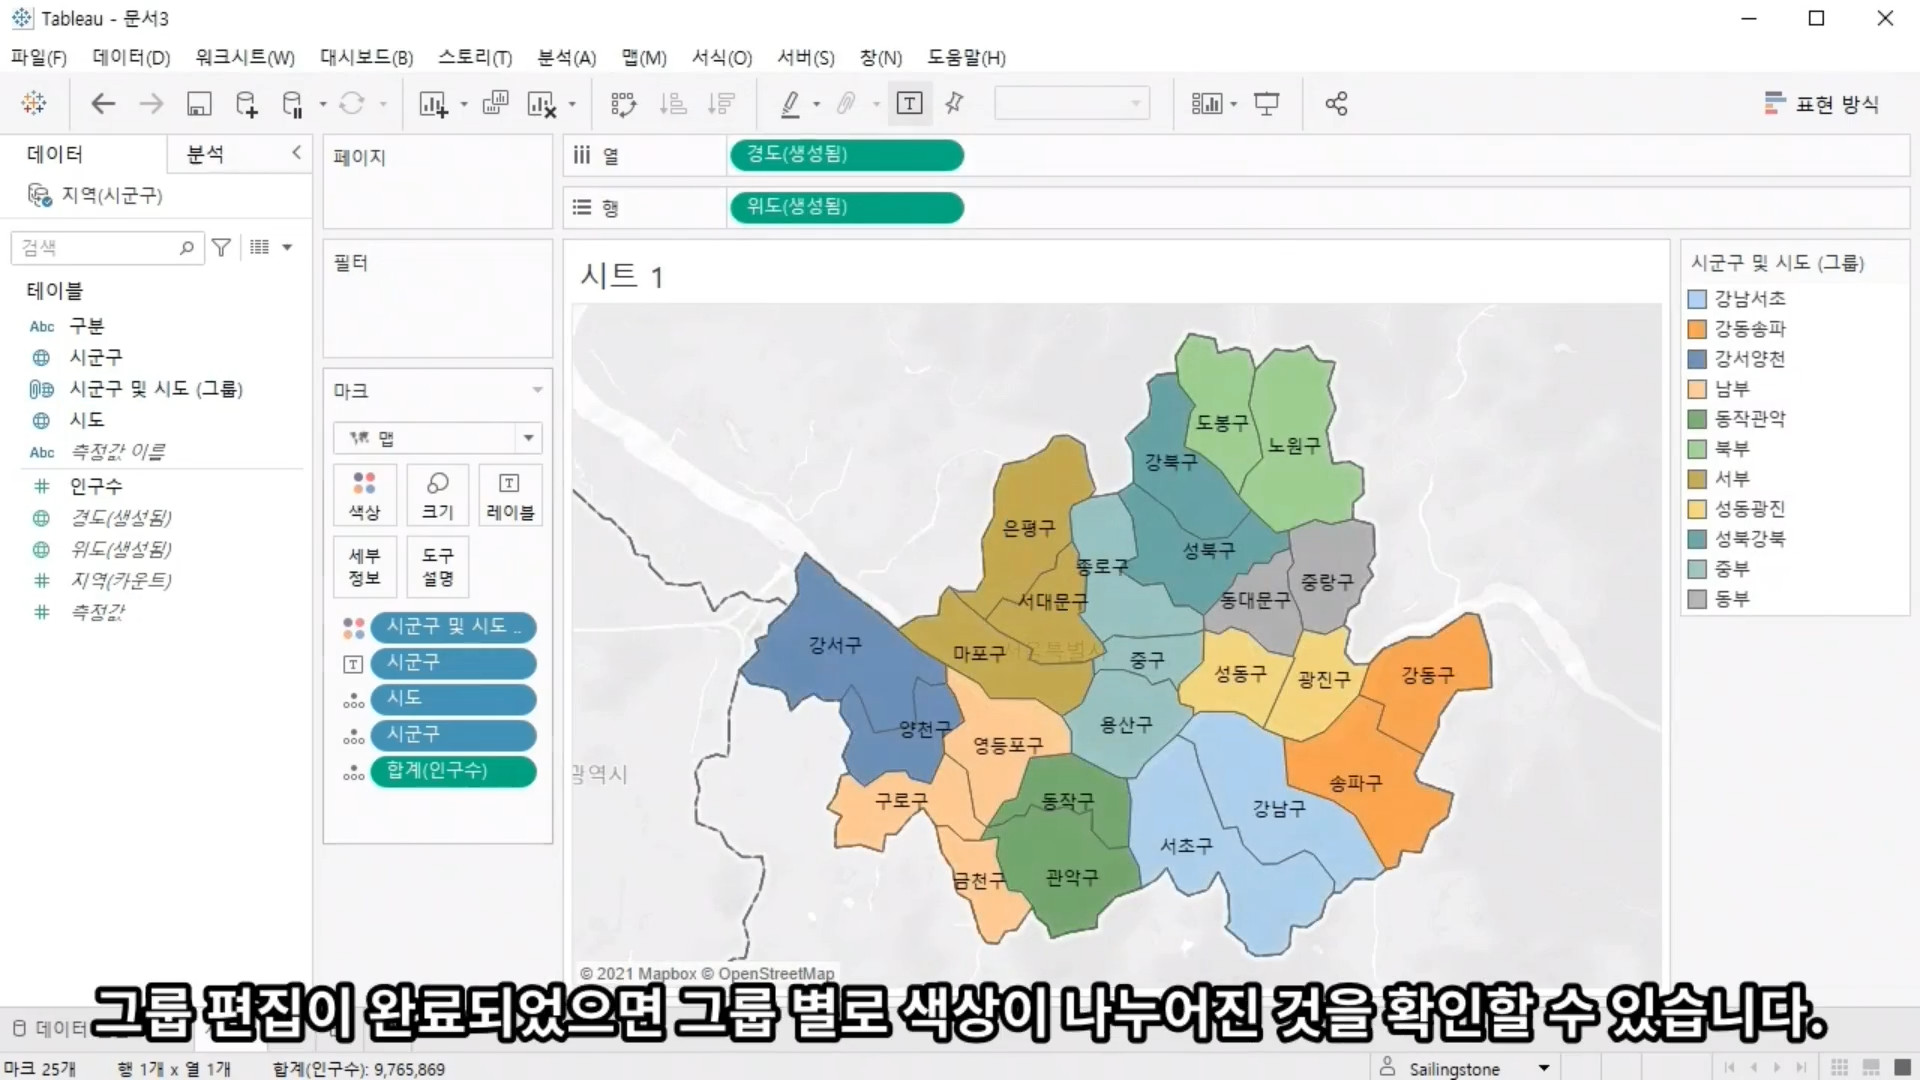Click the Share icon in toolbar
The image size is (1920, 1080).
pyautogui.click(x=1336, y=104)
